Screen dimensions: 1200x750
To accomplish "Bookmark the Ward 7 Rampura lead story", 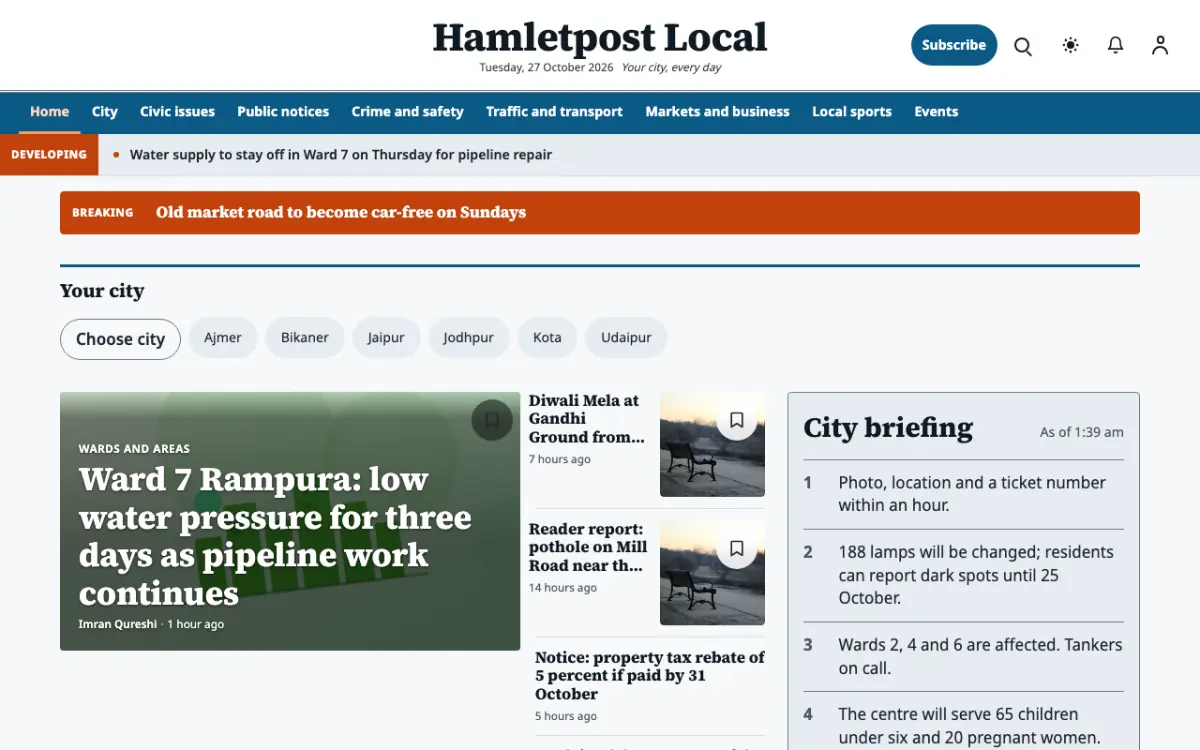I will coord(492,421).
